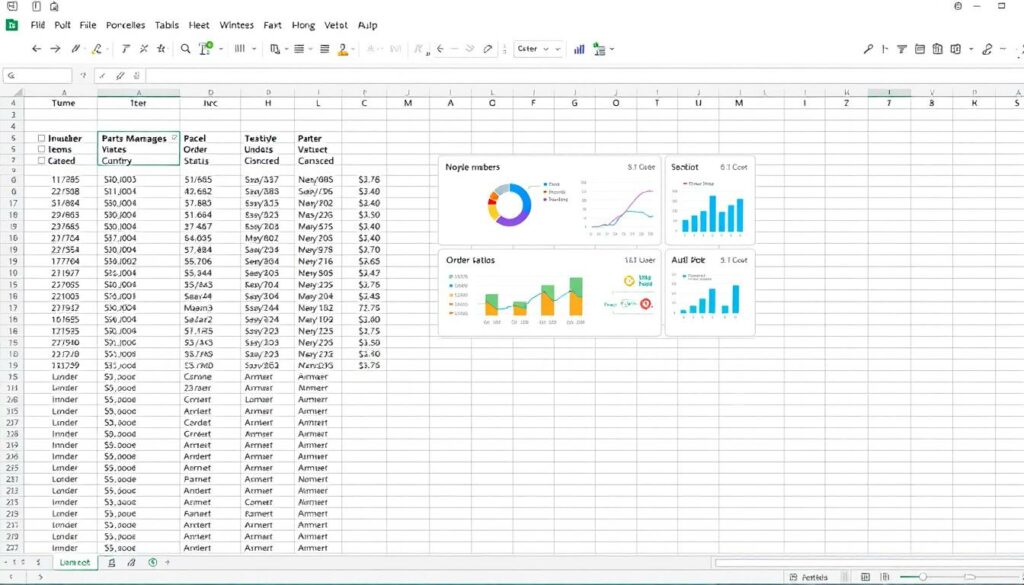This screenshot has width=1024, height=585.
Task: Click the Fettlels status bar button
Action: 809,577
